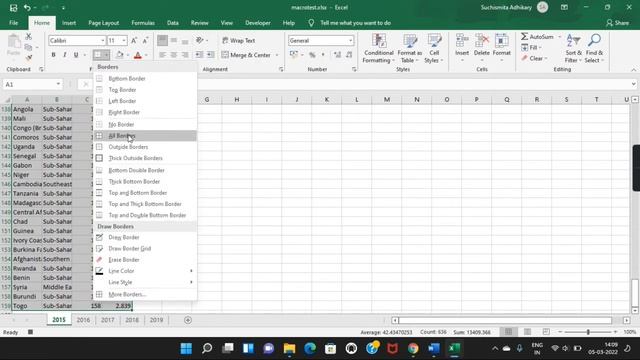Screen dimensions: 640x360
Task: Switch to the 2016 sheet tab
Action: click(83, 320)
